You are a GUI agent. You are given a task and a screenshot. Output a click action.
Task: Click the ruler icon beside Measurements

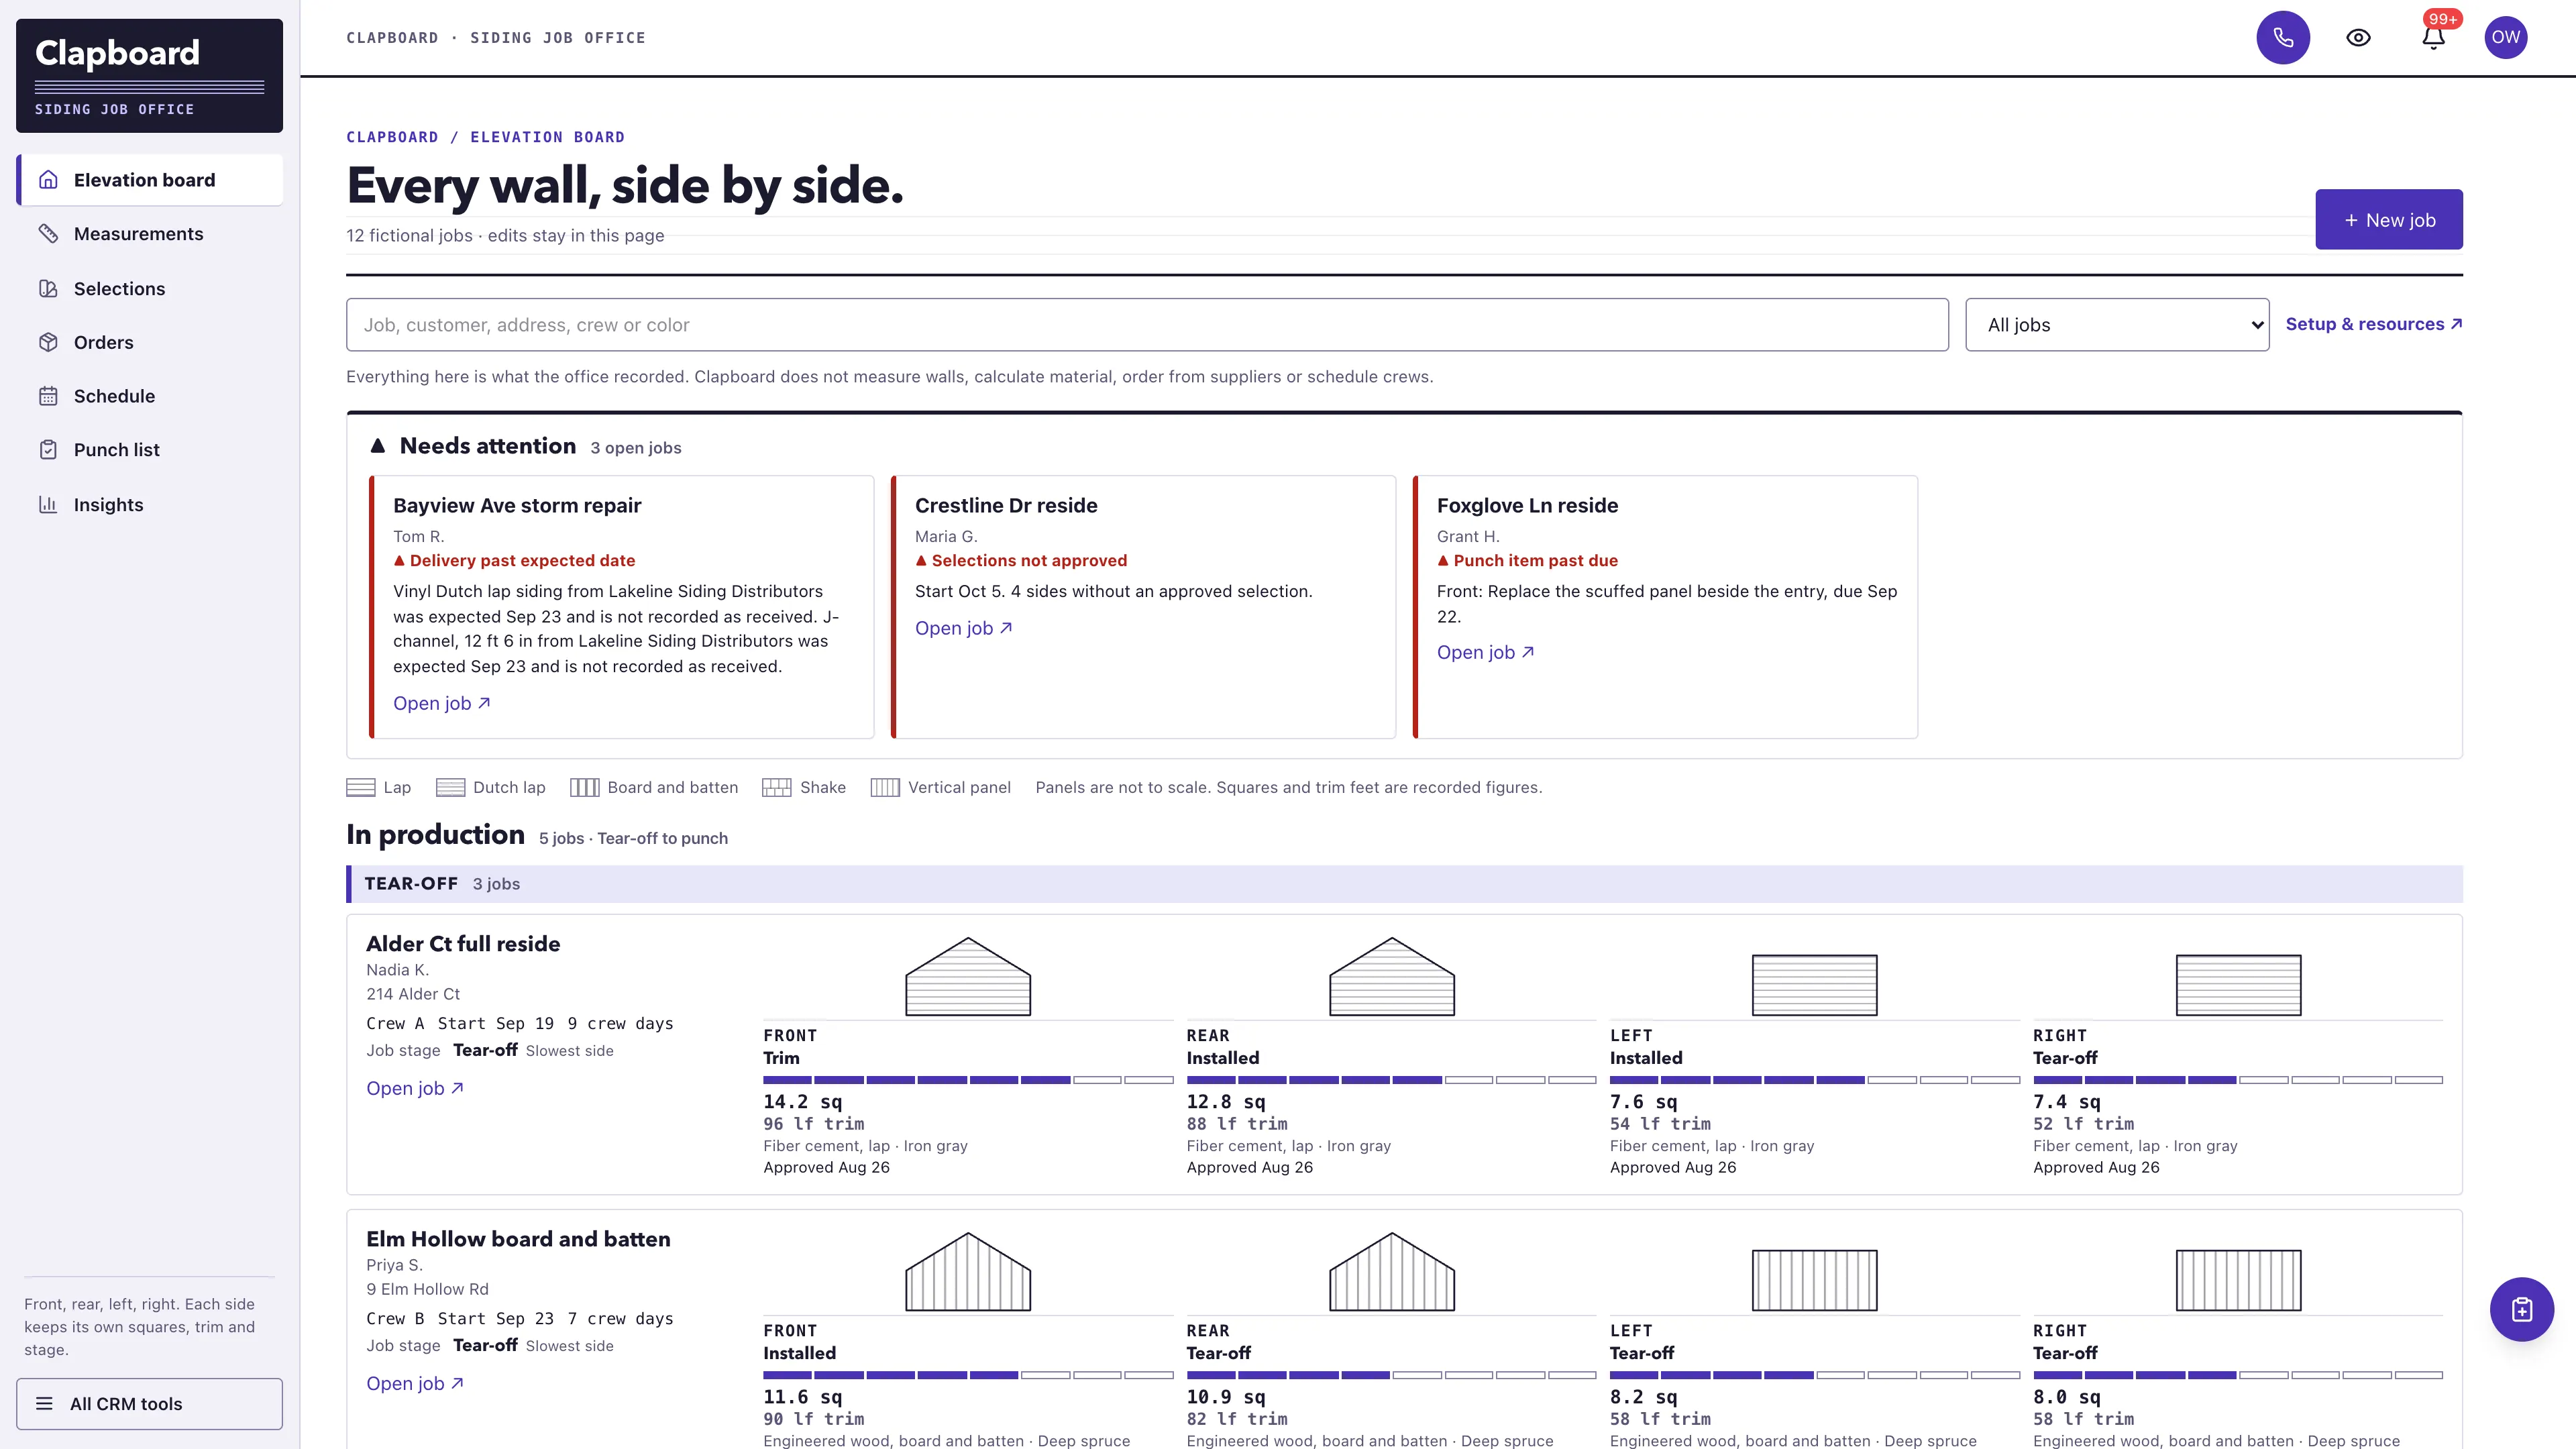pyautogui.click(x=48, y=233)
